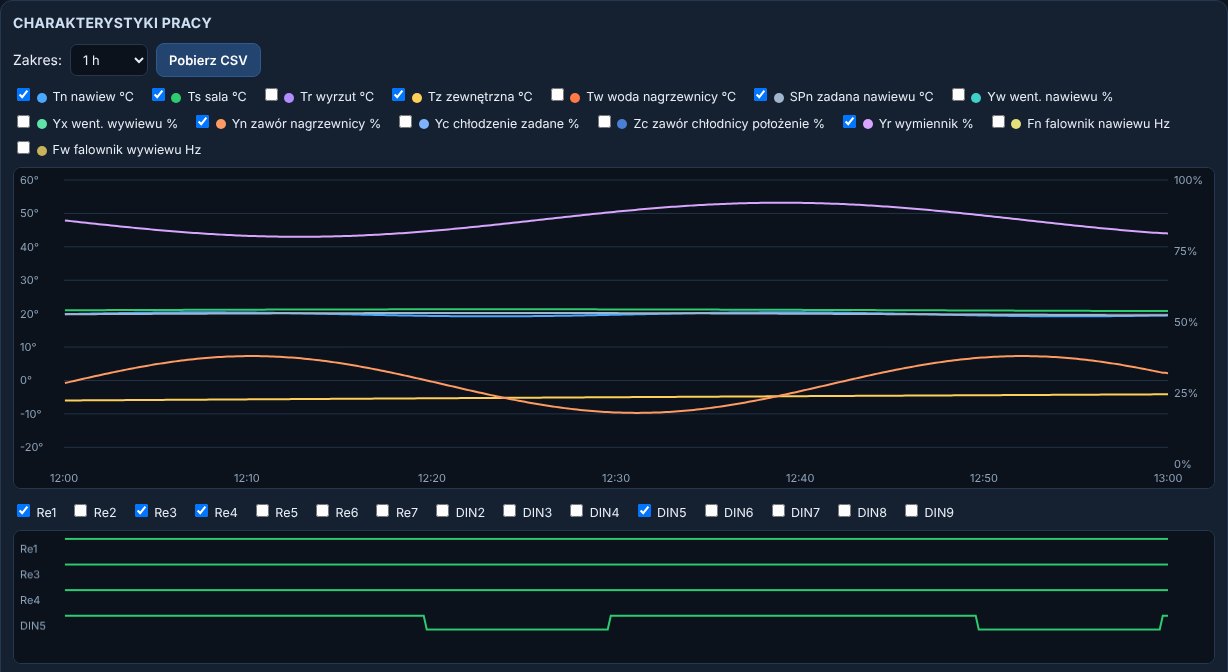Click the 13:00 time axis label

(1168, 478)
